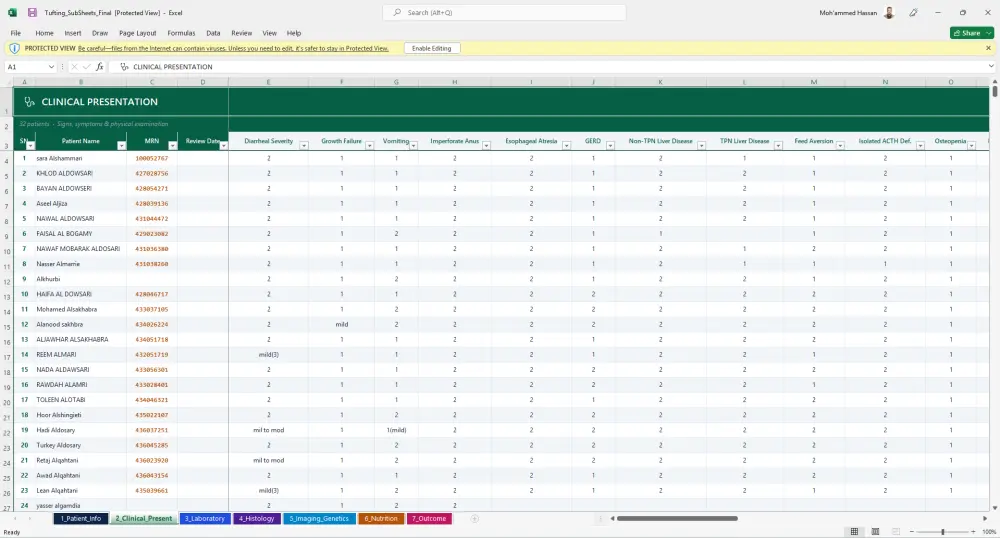Click vertical scrollbar up arrow

pos(994,82)
